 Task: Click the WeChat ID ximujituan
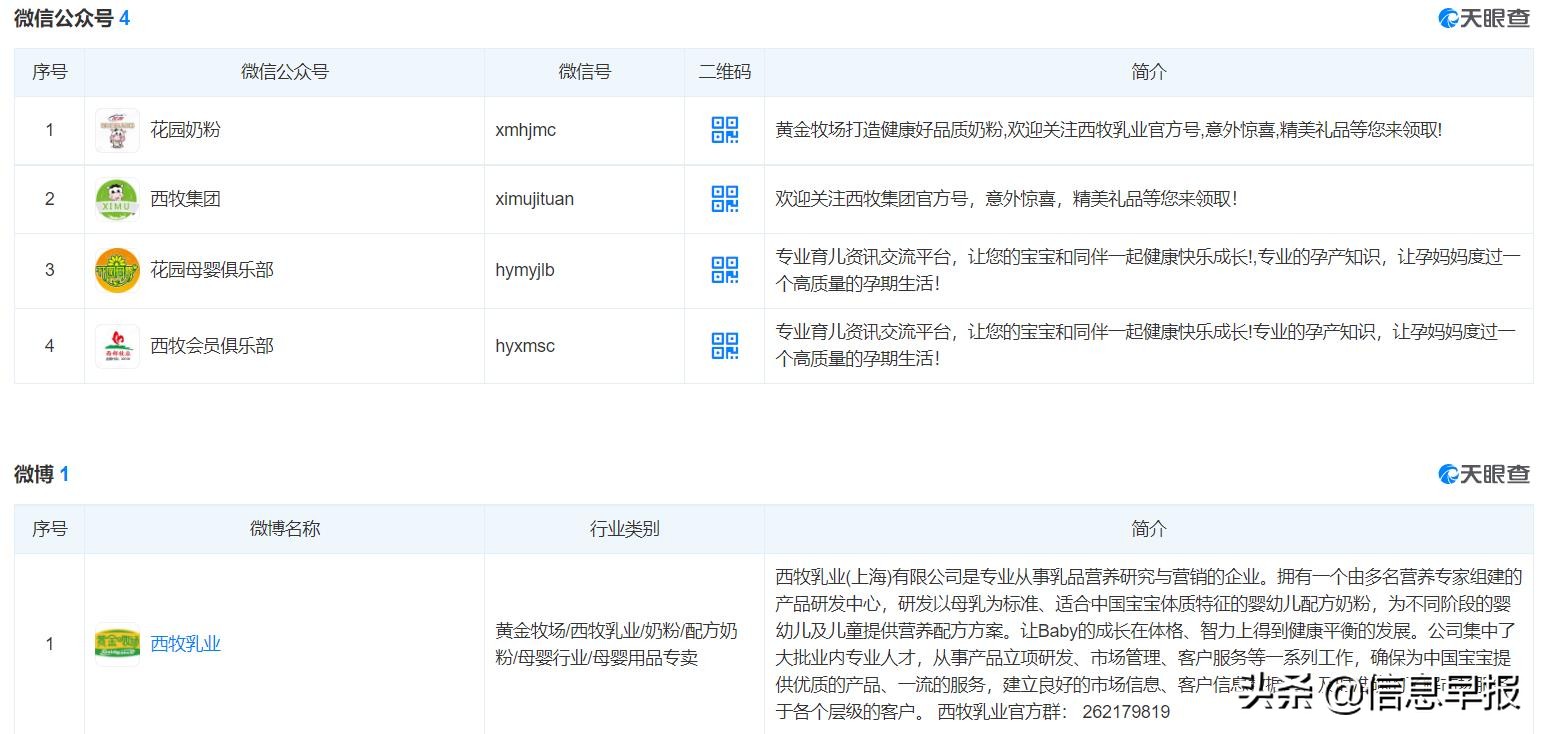[x=534, y=199]
